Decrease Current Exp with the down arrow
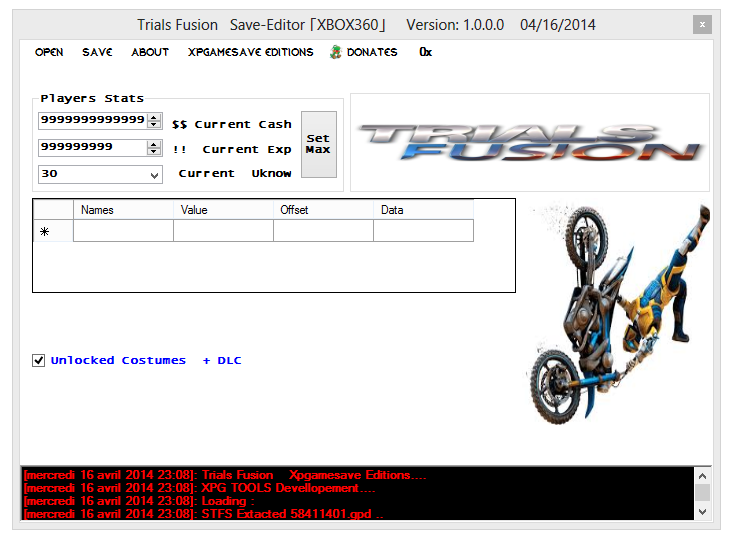This screenshot has height=544, width=735. point(154,152)
